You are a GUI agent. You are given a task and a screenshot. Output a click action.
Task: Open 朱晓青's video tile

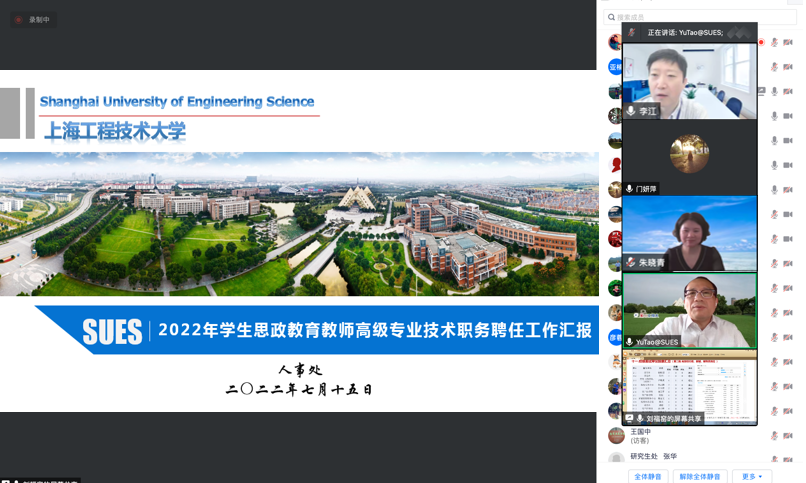tap(689, 231)
